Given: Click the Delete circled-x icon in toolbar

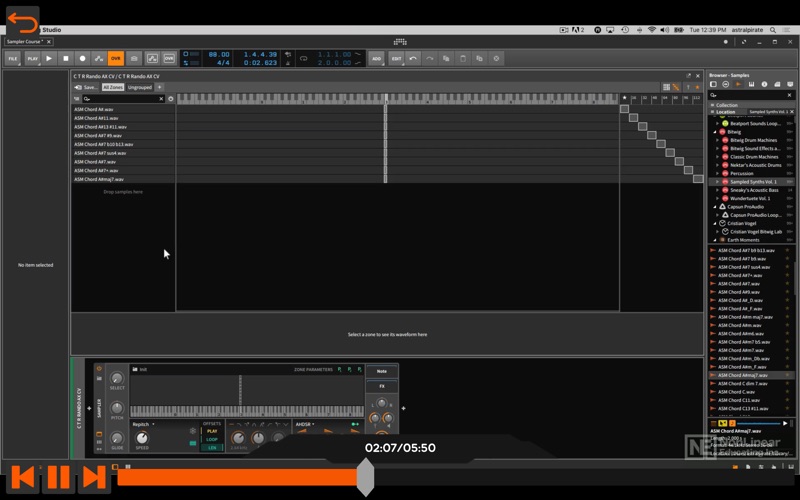Looking at the screenshot, I should 496,59.
